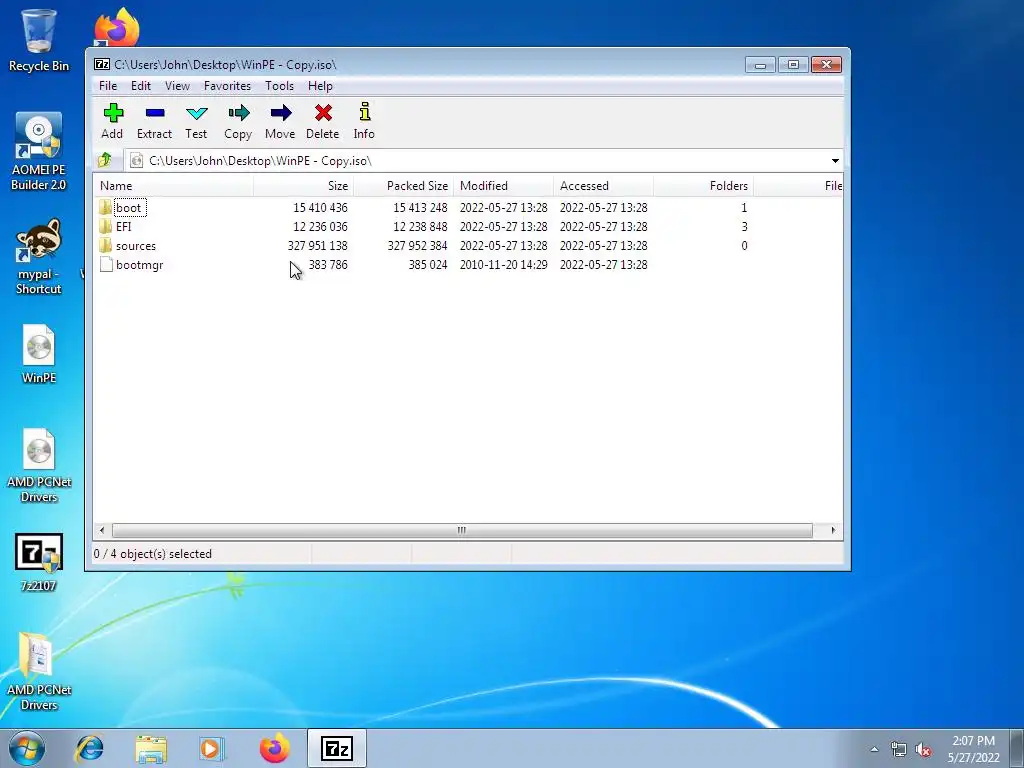Sort by the Folders column header
Viewport: 1024px width, 768px height.
[703, 185]
